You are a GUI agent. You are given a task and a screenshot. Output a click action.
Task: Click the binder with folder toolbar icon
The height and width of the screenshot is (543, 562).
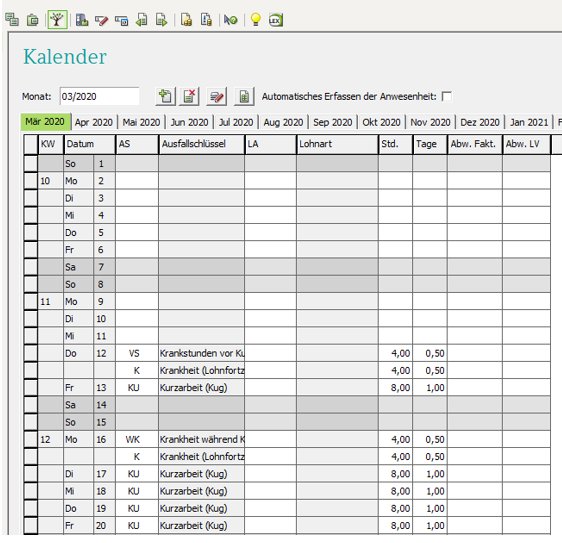pyautogui.click(x=82, y=20)
